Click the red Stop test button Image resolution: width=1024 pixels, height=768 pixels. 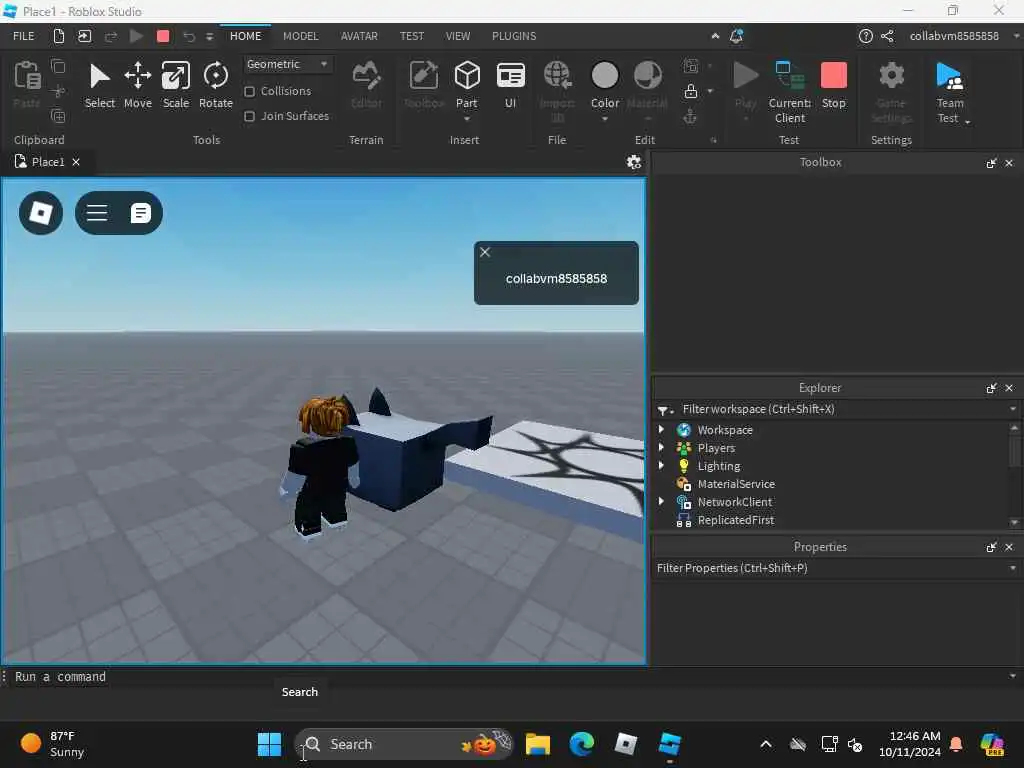833,85
